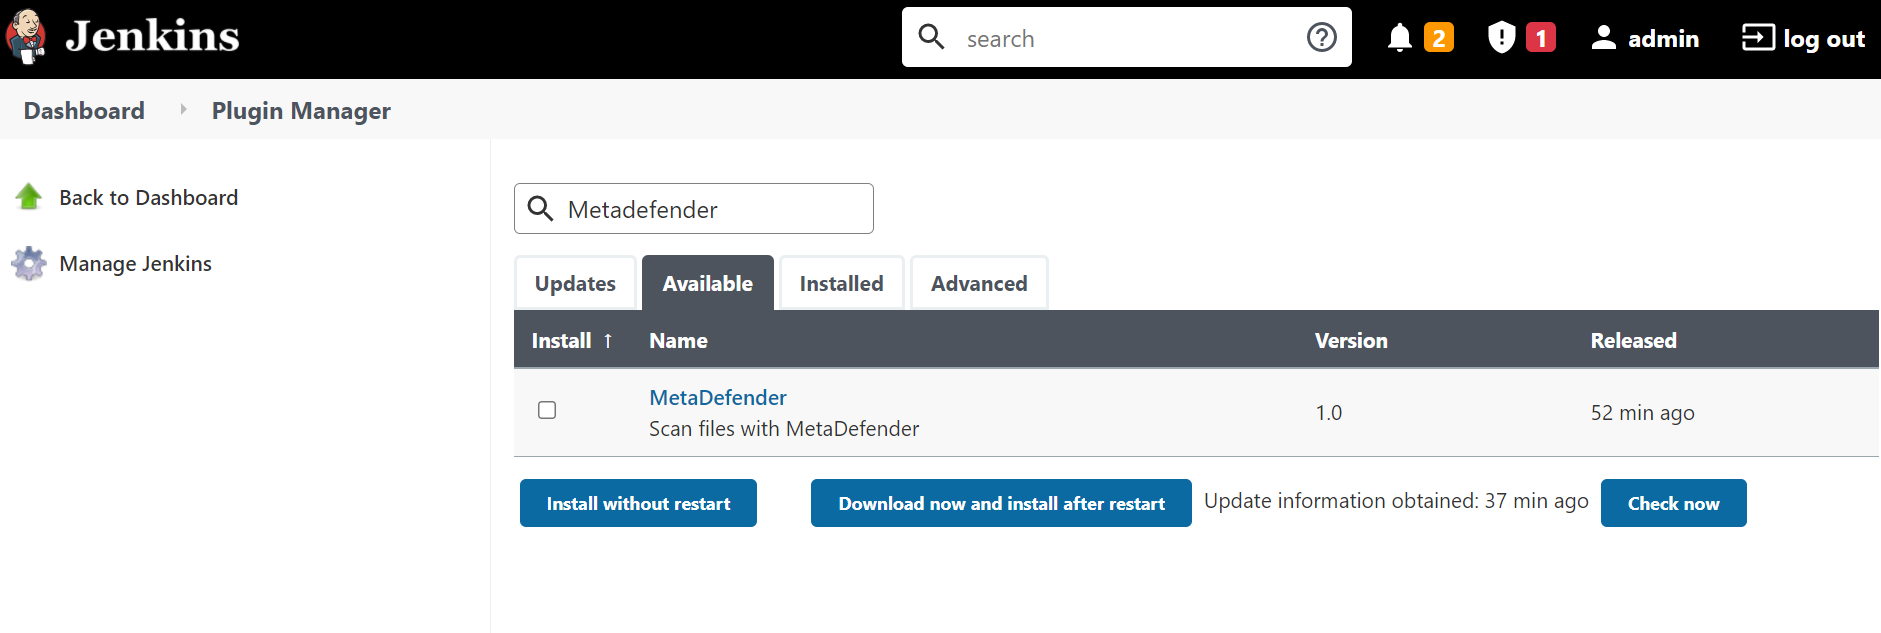Click the Check now button
The image size is (1881, 633).
click(x=1673, y=503)
